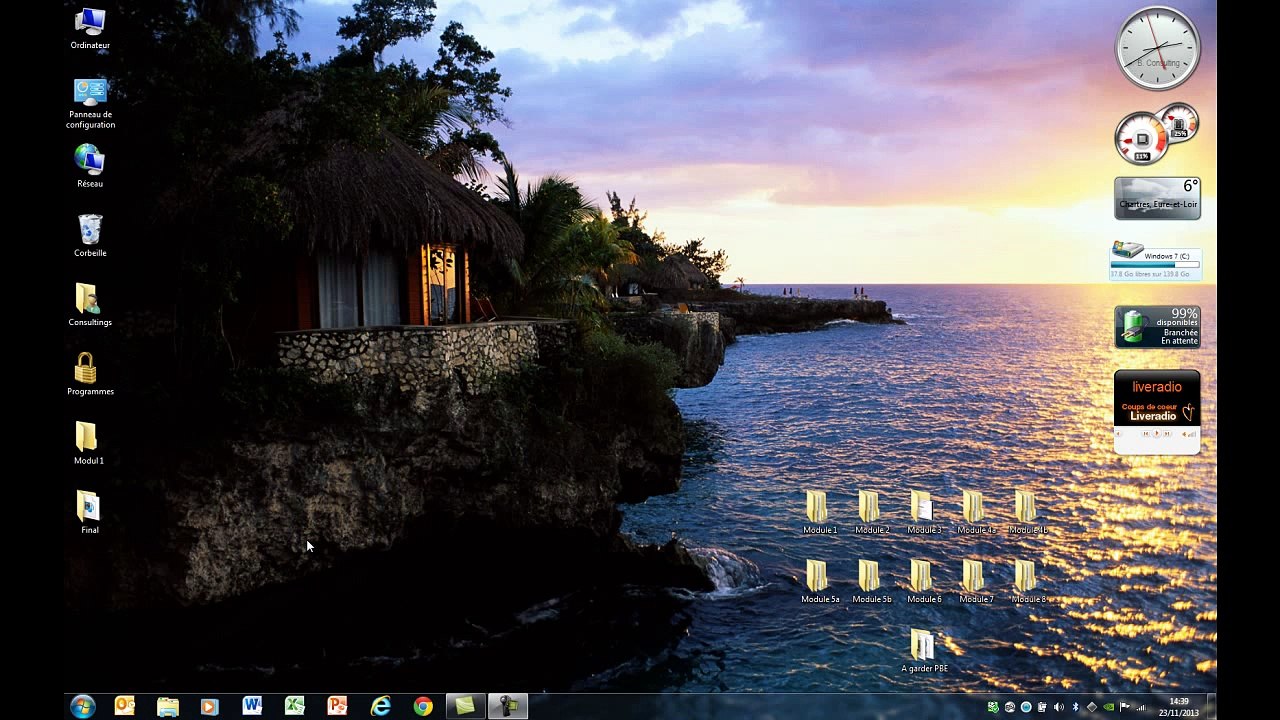
Task: Launch Internet Explorer from the taskbar
Action: point(380,706)
